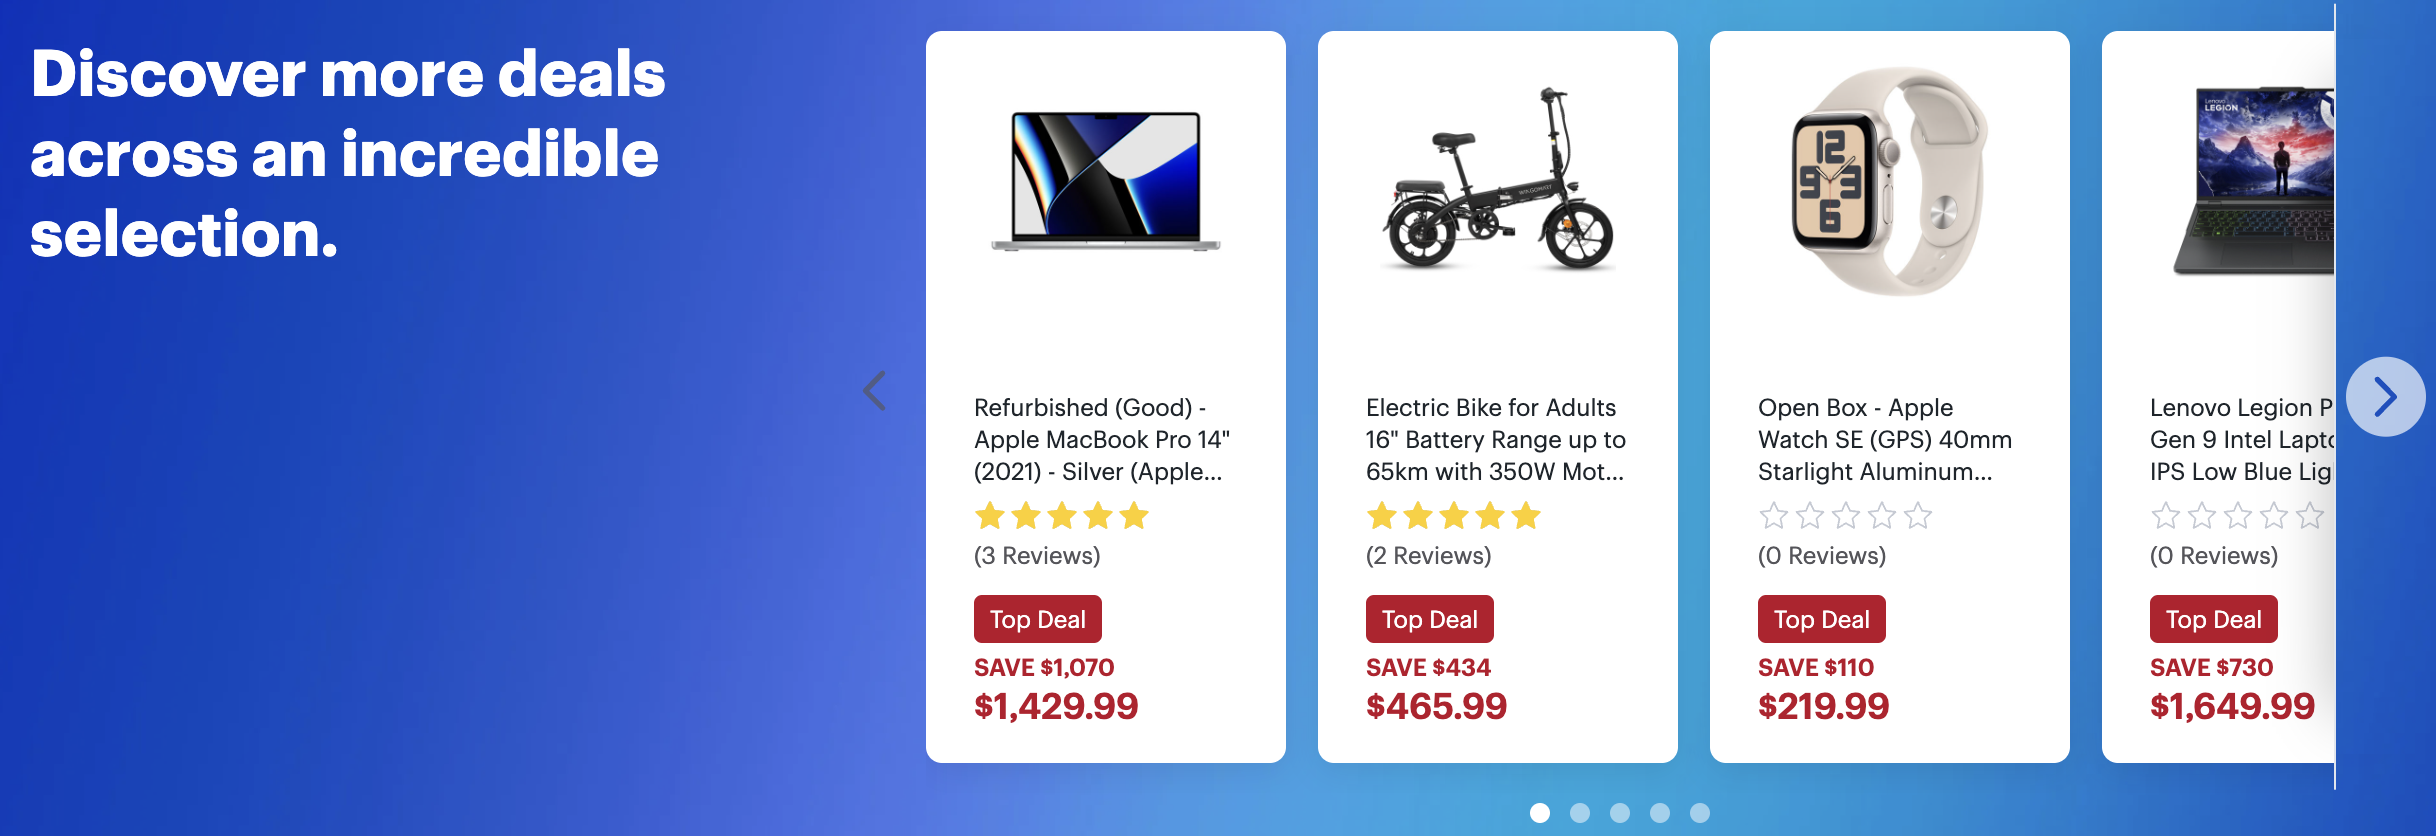View the Lenovo Legion laptop image
Screen dimensions: 2436x836
point(2253,181)
